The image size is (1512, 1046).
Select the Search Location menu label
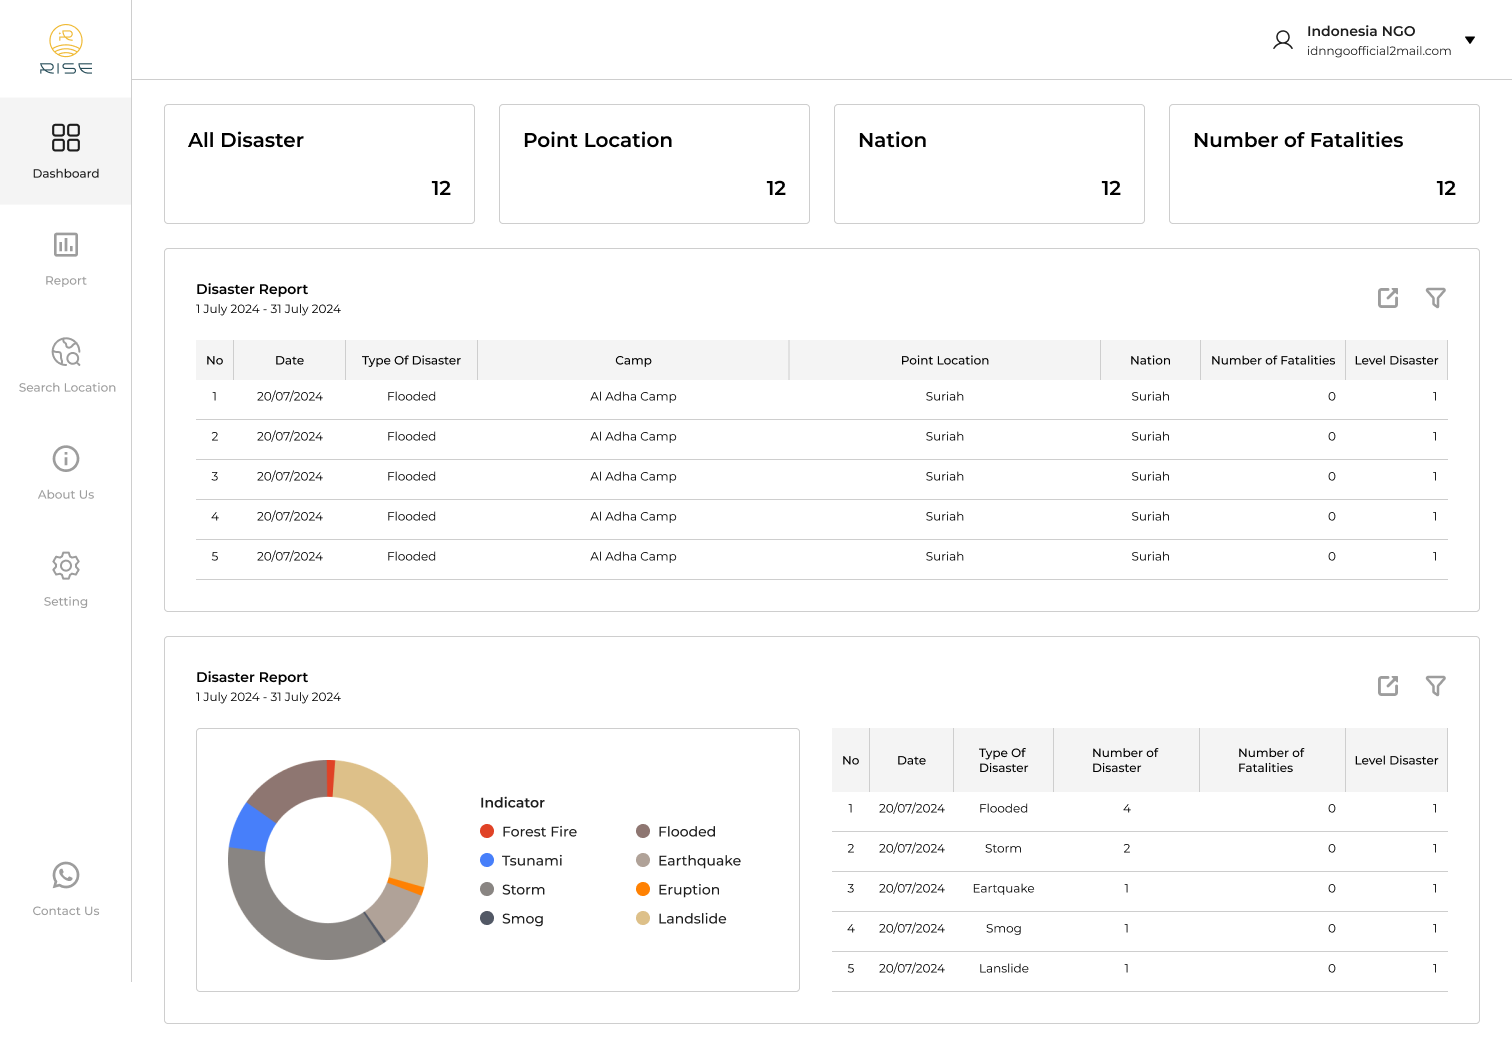67,387
